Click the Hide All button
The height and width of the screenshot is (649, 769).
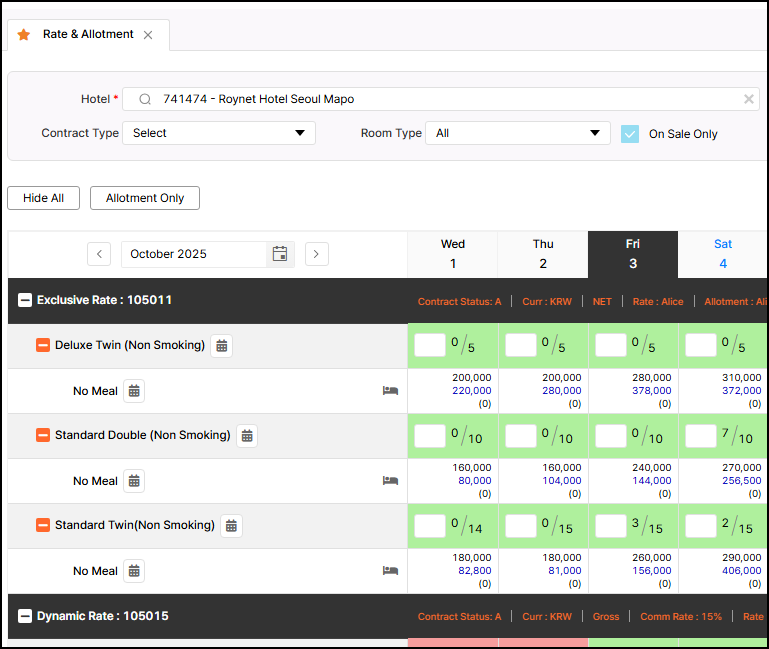(x=43, y=198)
